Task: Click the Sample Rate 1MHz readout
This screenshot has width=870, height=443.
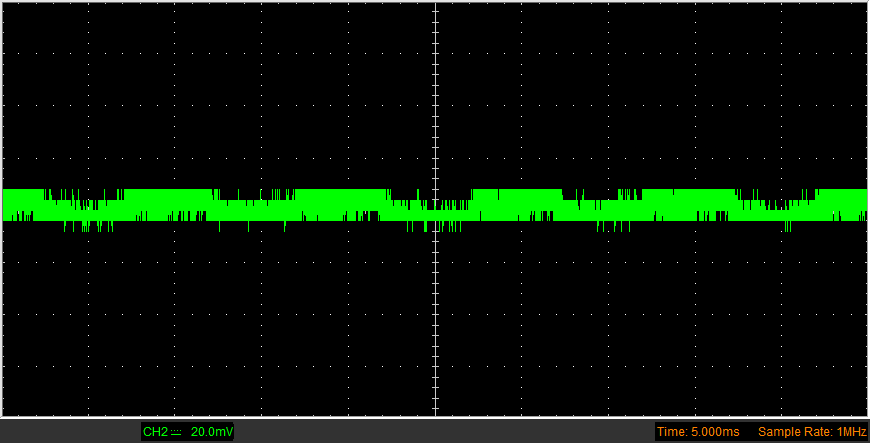Action: point(810,432)
